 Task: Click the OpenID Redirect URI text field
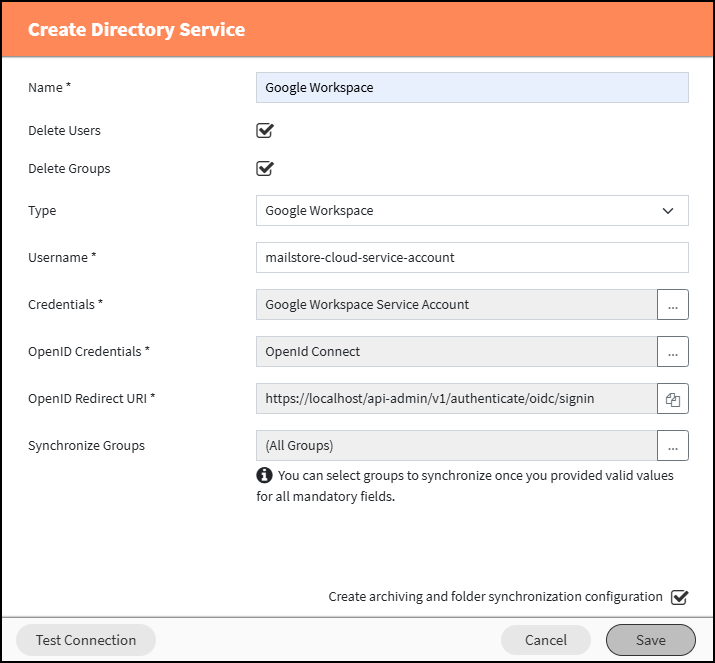pyautogui.click(x=456, y=399)
